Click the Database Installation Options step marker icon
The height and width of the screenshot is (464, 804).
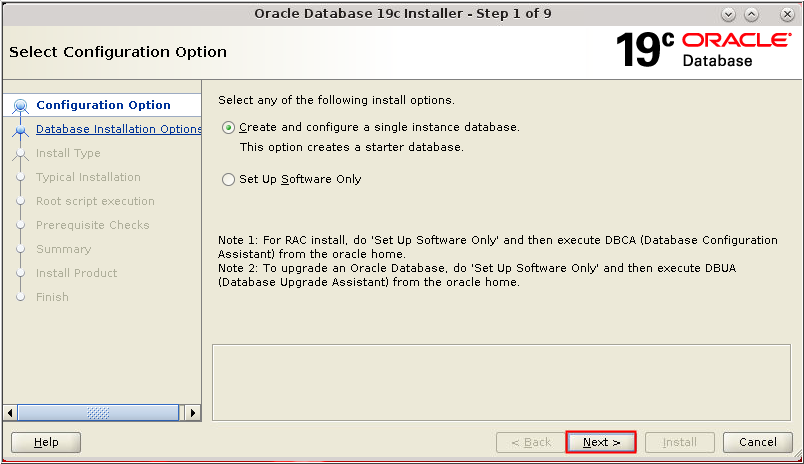coord(21,130)
